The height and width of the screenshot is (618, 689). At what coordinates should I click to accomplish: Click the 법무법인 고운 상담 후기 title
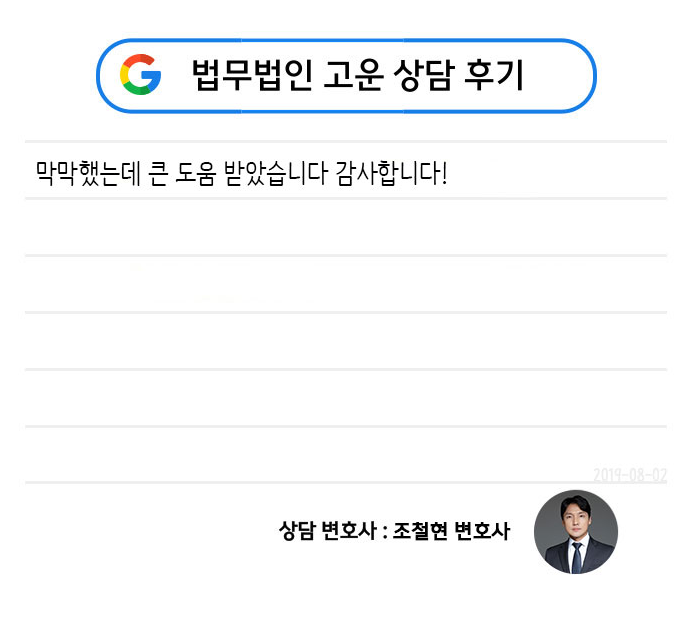[x=357, y=76]
